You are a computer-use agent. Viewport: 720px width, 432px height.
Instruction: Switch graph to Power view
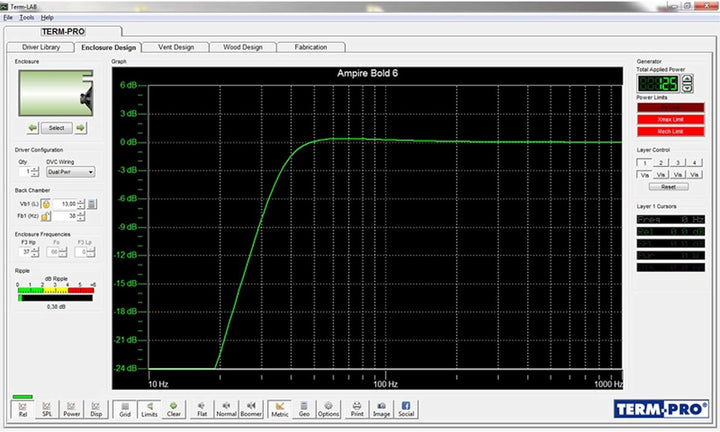(71, 407)
